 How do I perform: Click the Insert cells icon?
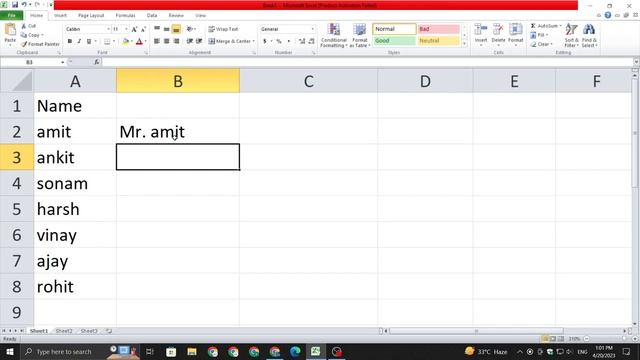pos(481,29)
